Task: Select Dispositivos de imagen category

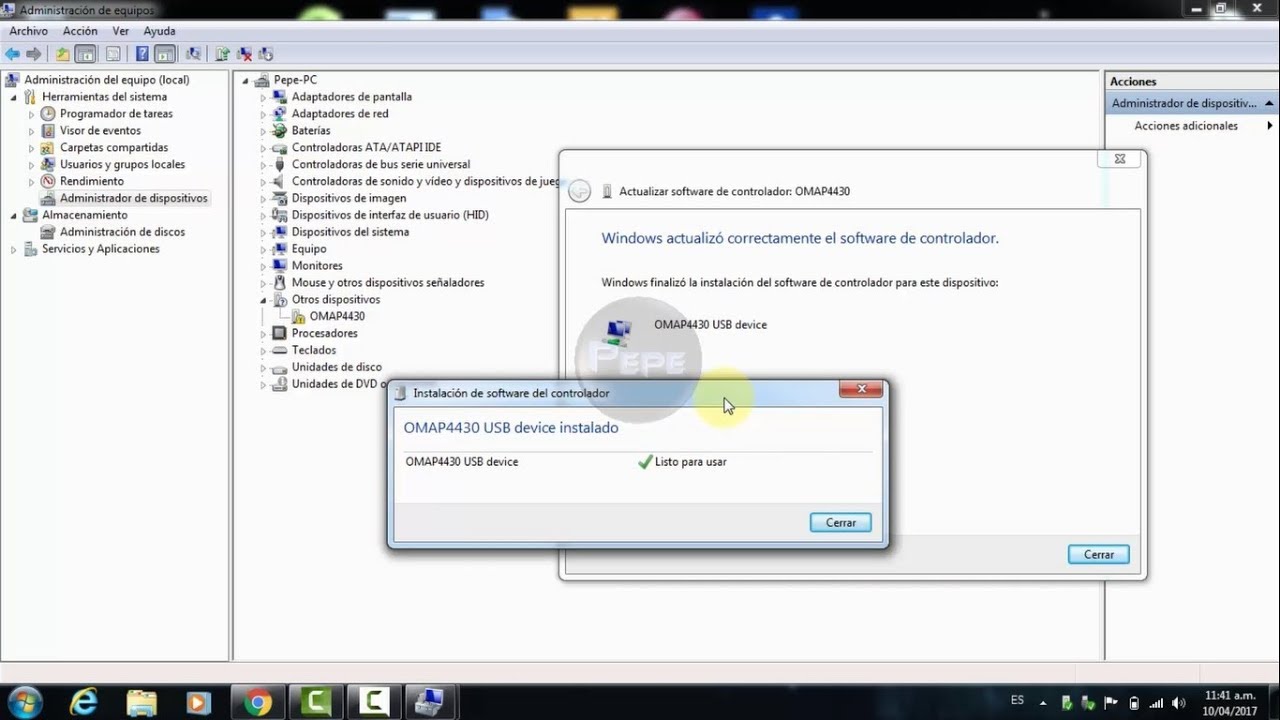Action: (x=349, y=198)
